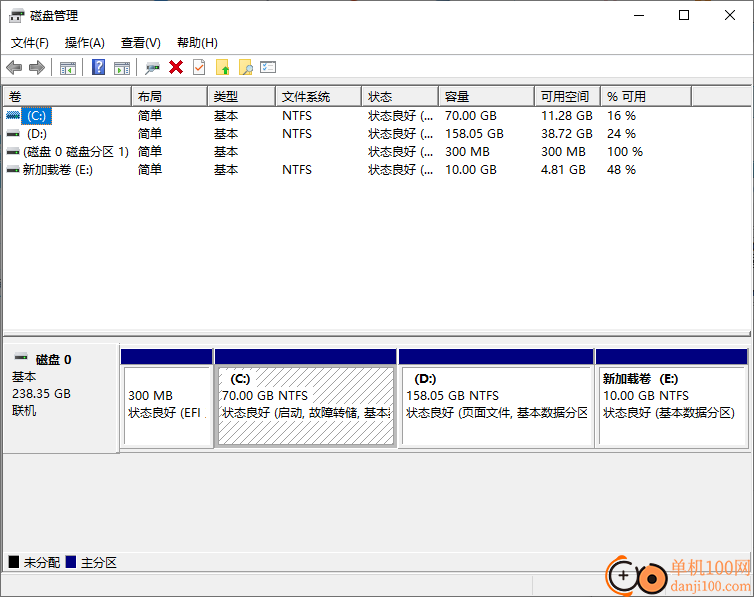The image size is (754, 597).
Task: Click the 70.00 GB capacity cell
Action: coord(471,116)
